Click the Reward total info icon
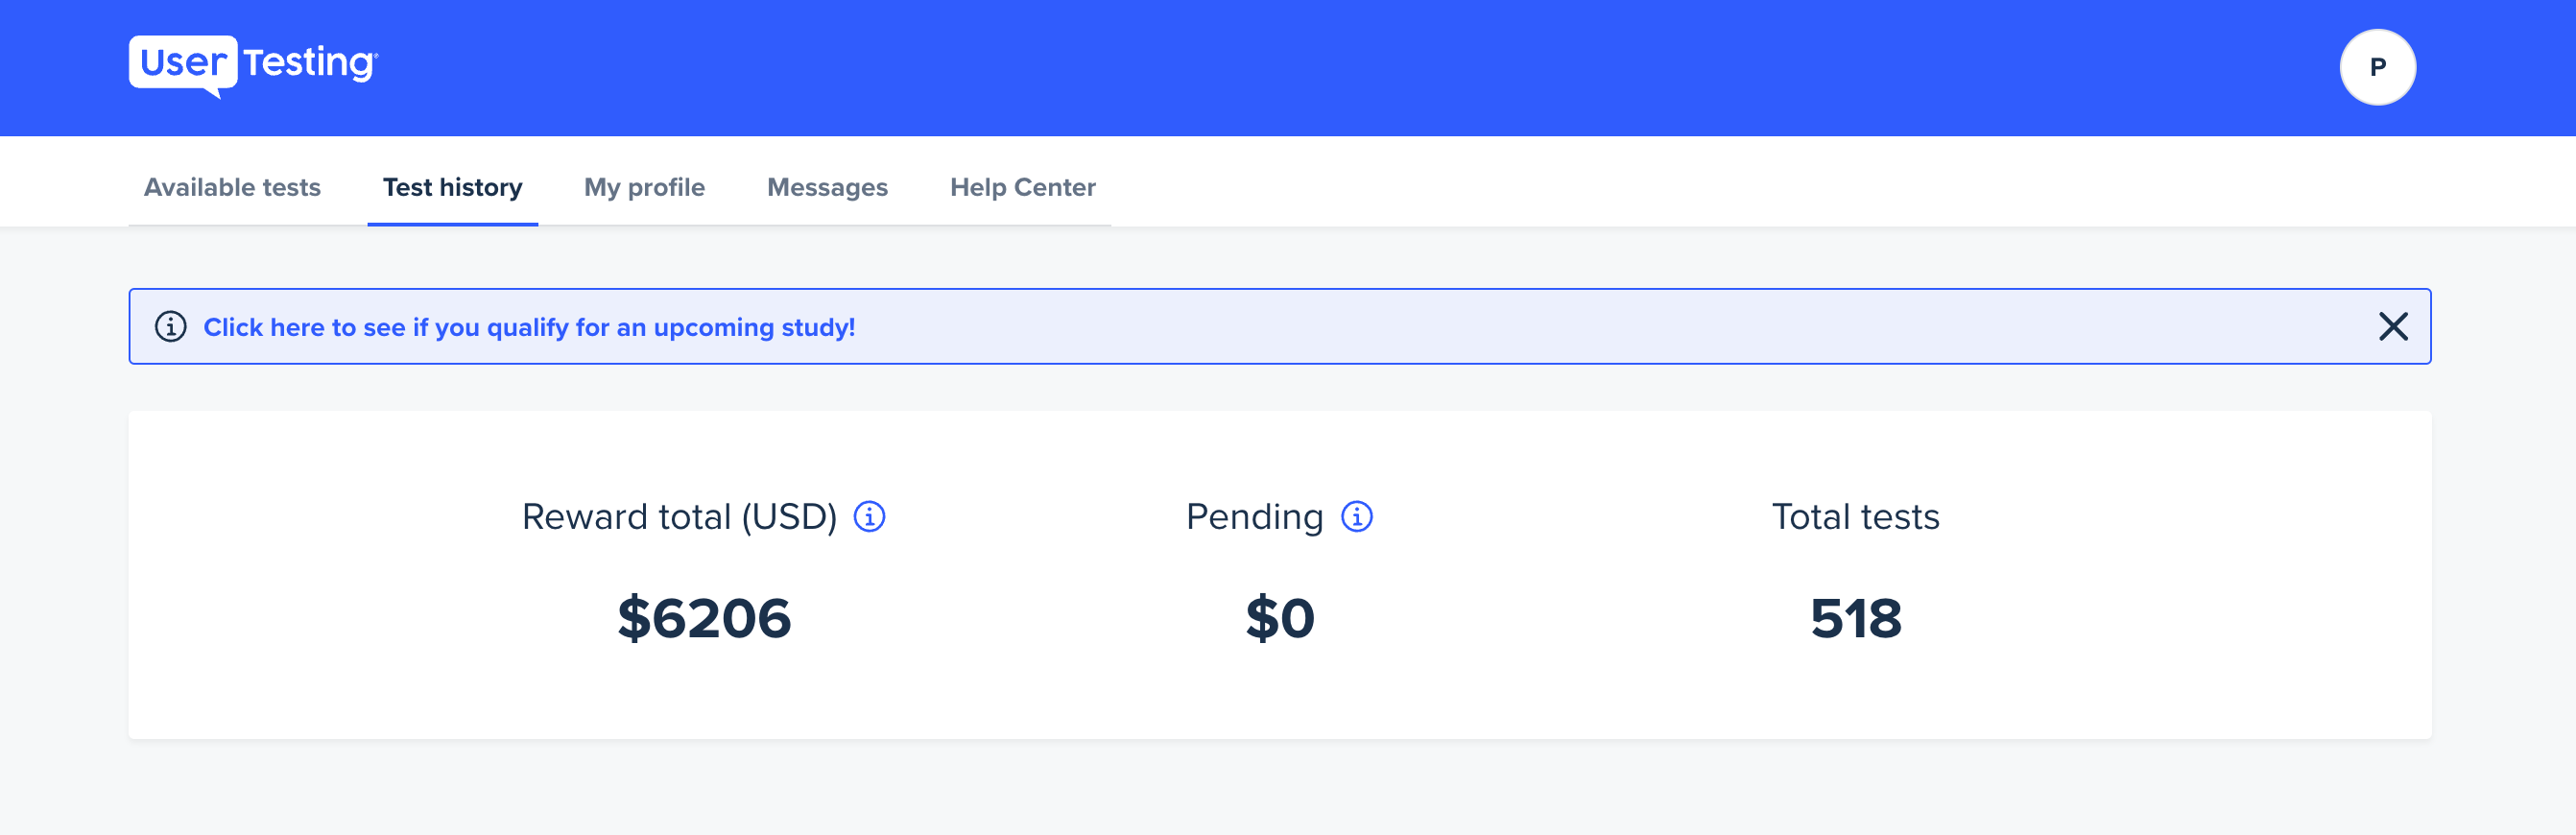2576x835 pixels. point(869,517)
